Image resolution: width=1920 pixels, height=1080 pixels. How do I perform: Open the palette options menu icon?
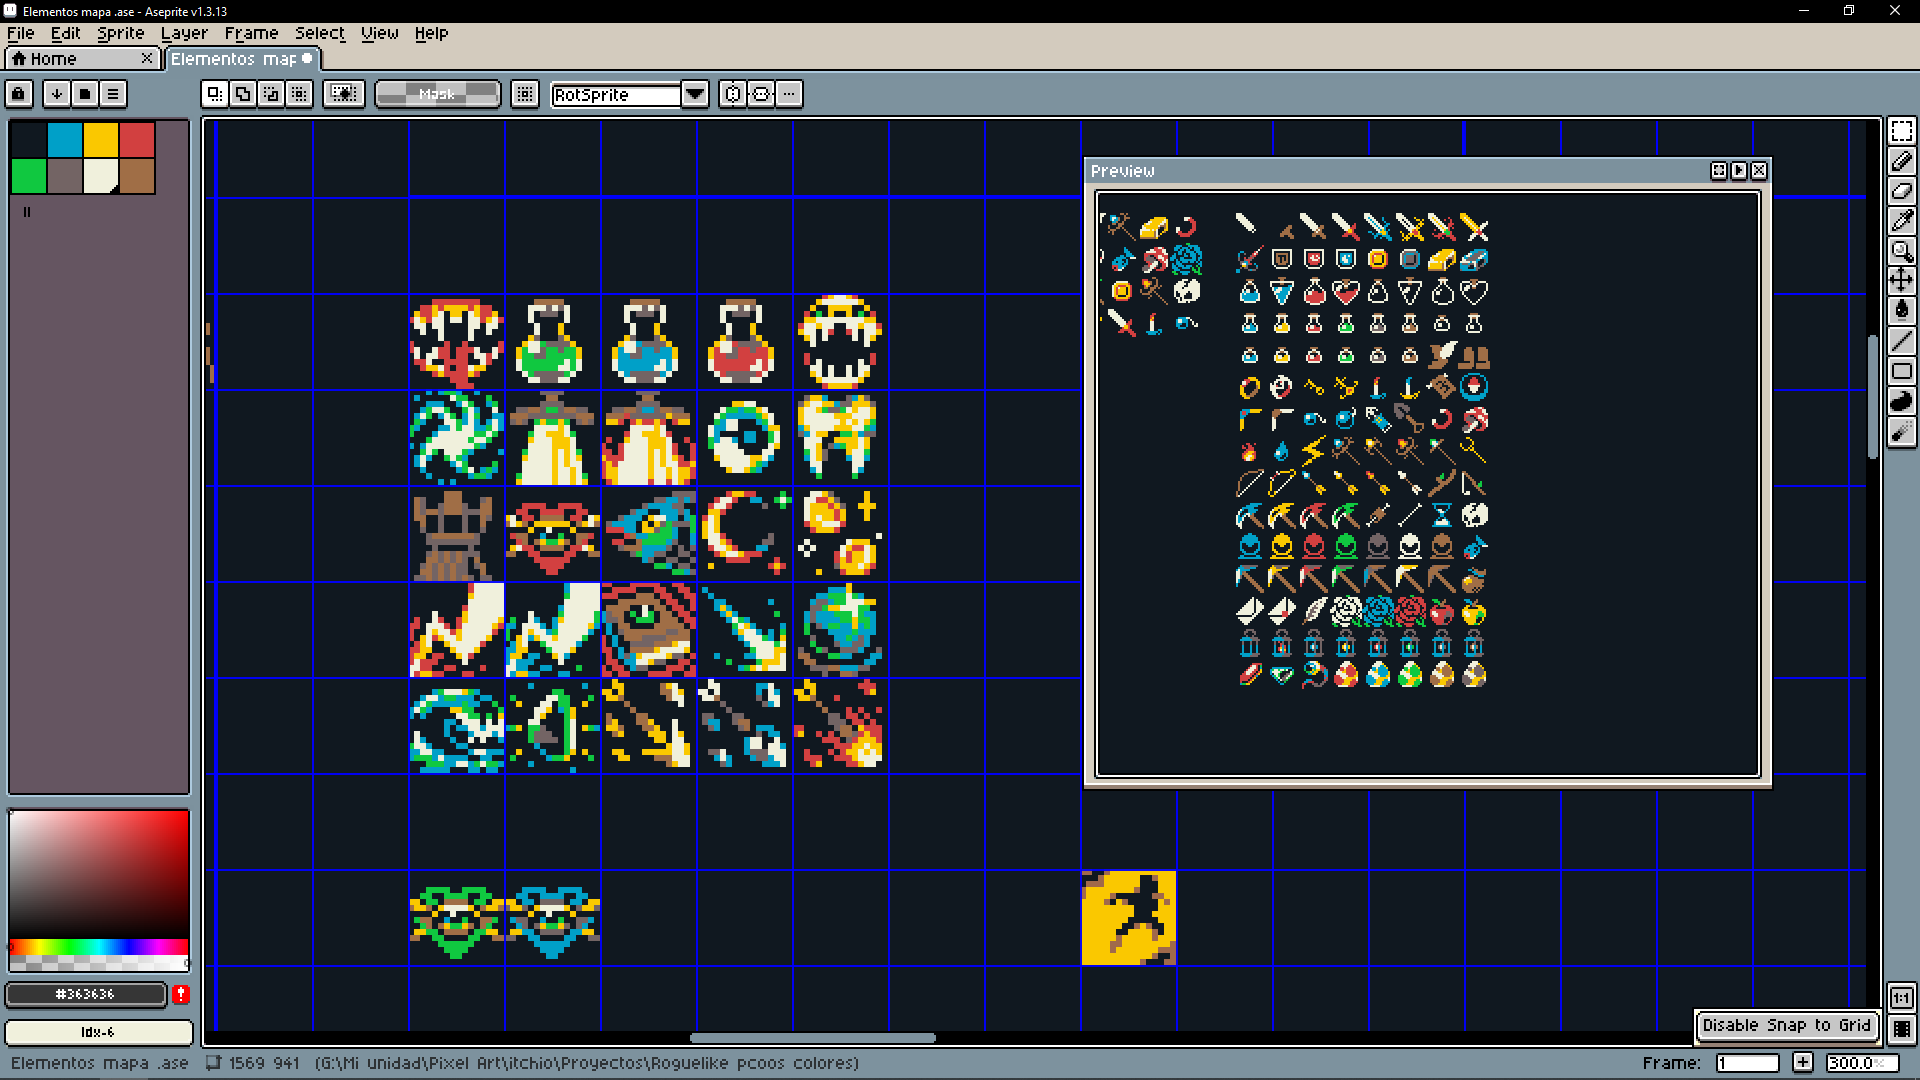(x=113, y=94)
